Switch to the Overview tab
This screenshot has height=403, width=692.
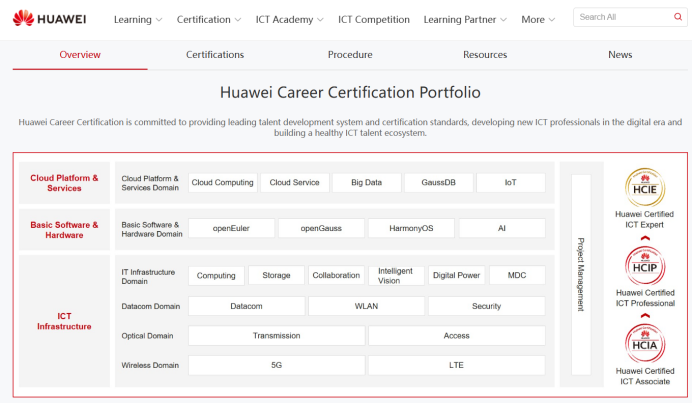pyautogui.click(x=80, y=55)
